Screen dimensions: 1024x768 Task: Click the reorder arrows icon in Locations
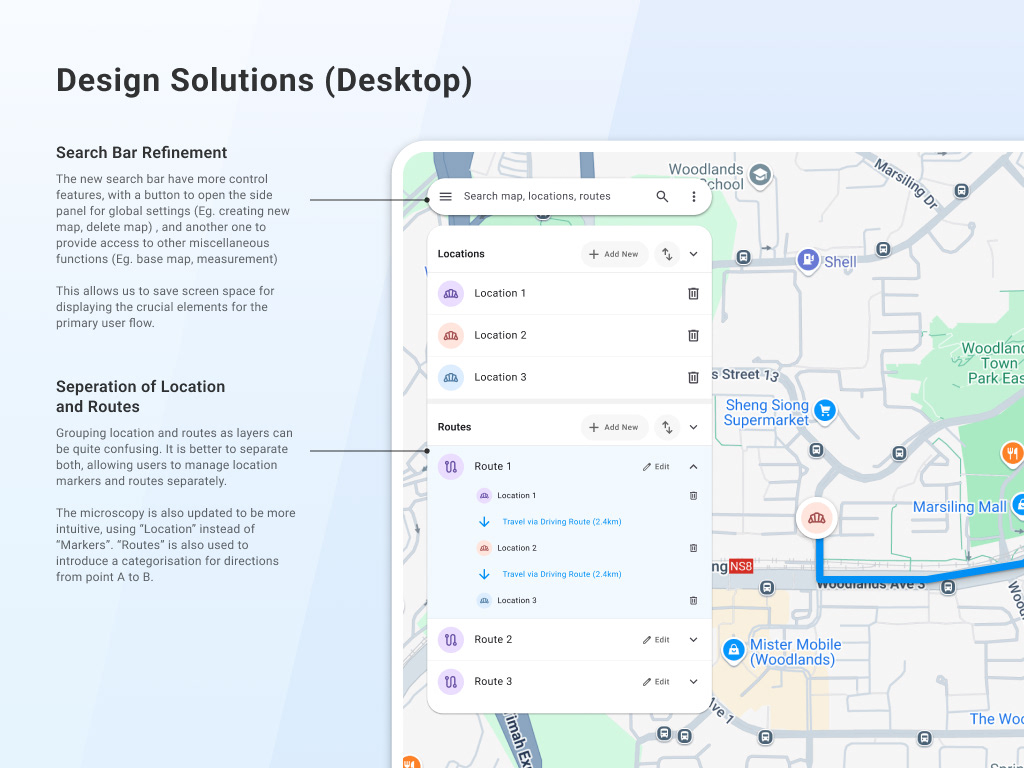click(x=667, y=254)
